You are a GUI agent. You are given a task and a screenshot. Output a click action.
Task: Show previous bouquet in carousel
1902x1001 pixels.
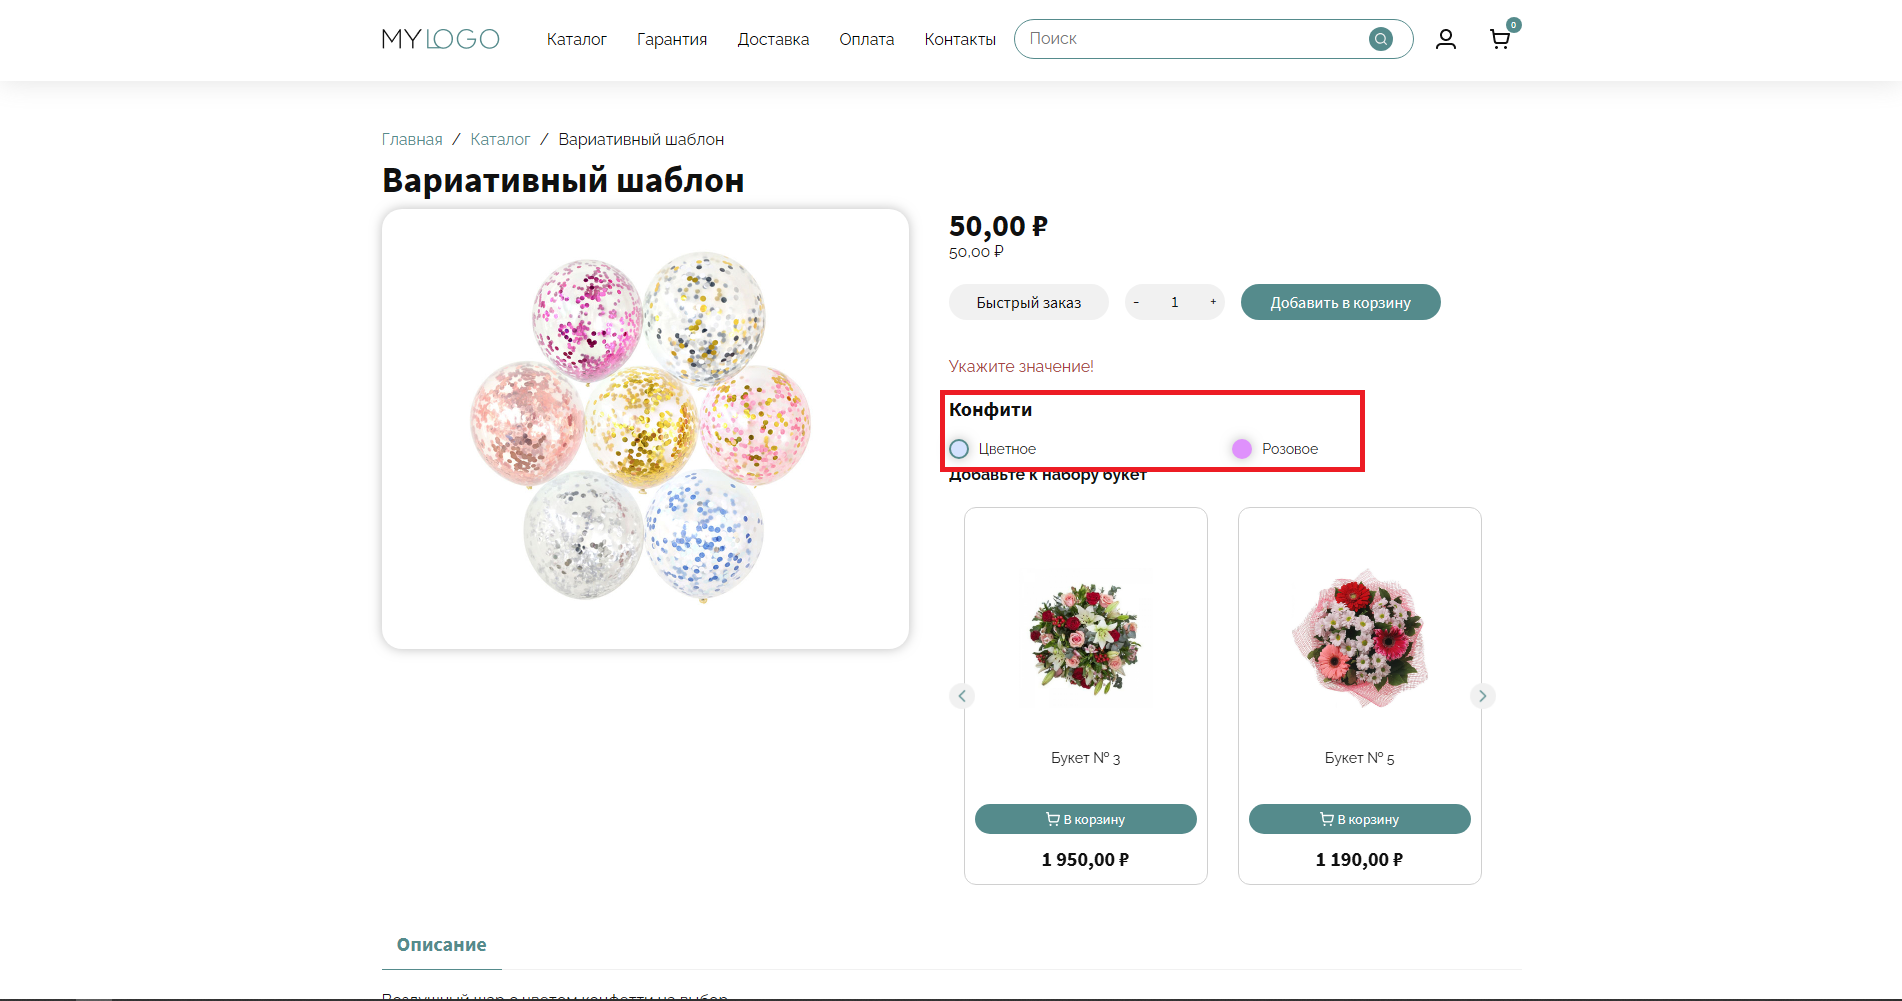click(x=962, y=696)
